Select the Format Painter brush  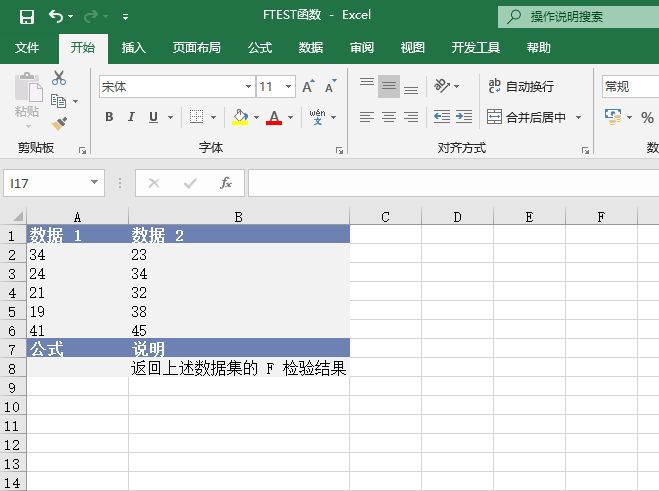[59, 124]
